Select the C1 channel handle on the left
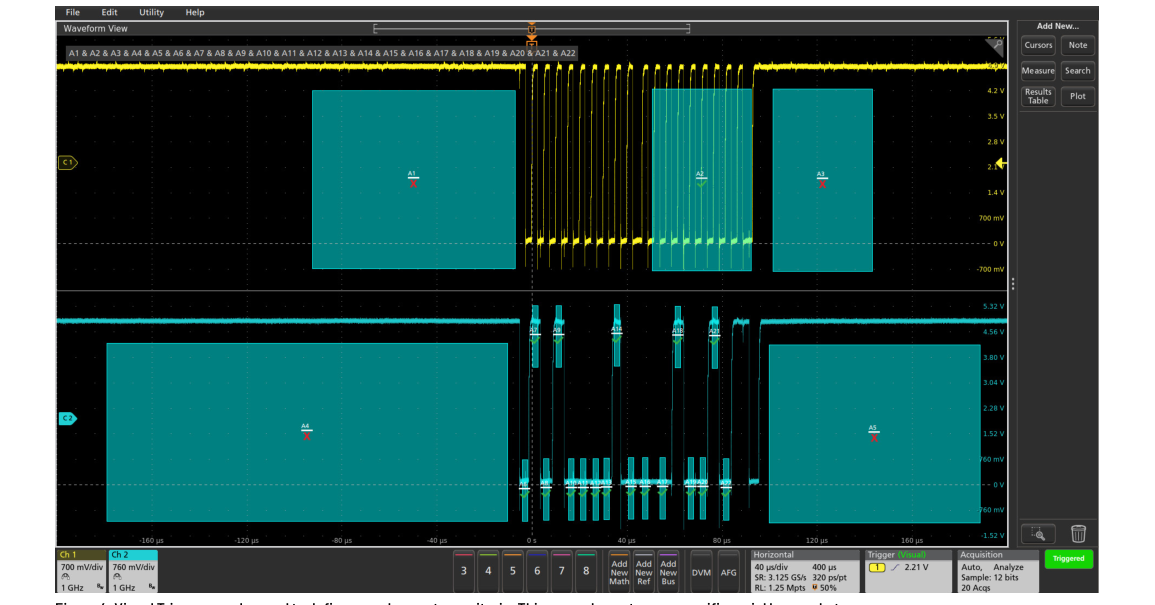This screenshot has height=605, width=1155. [x=68, y=162]
